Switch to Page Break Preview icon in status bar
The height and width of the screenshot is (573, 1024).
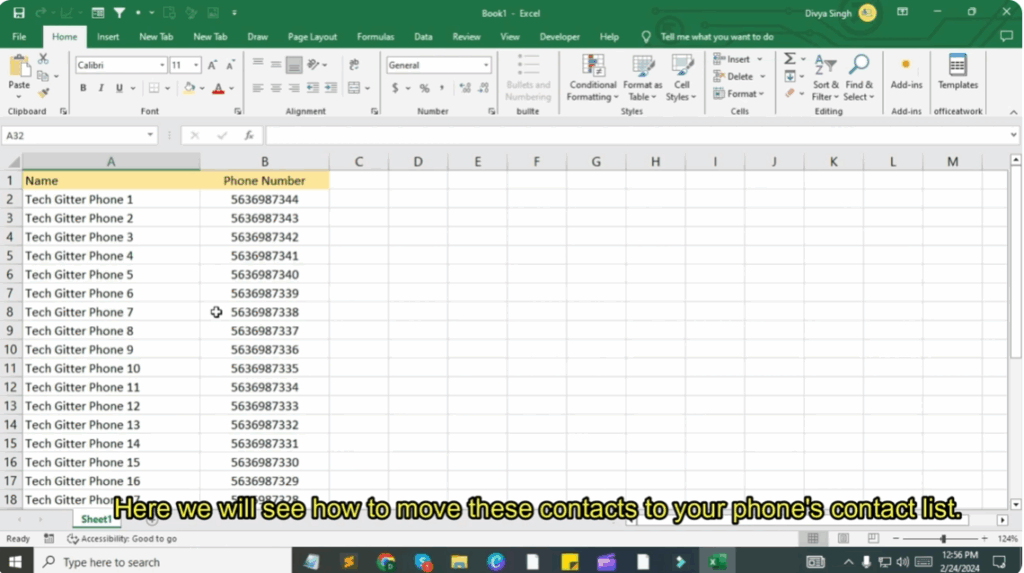pos(873,539)
